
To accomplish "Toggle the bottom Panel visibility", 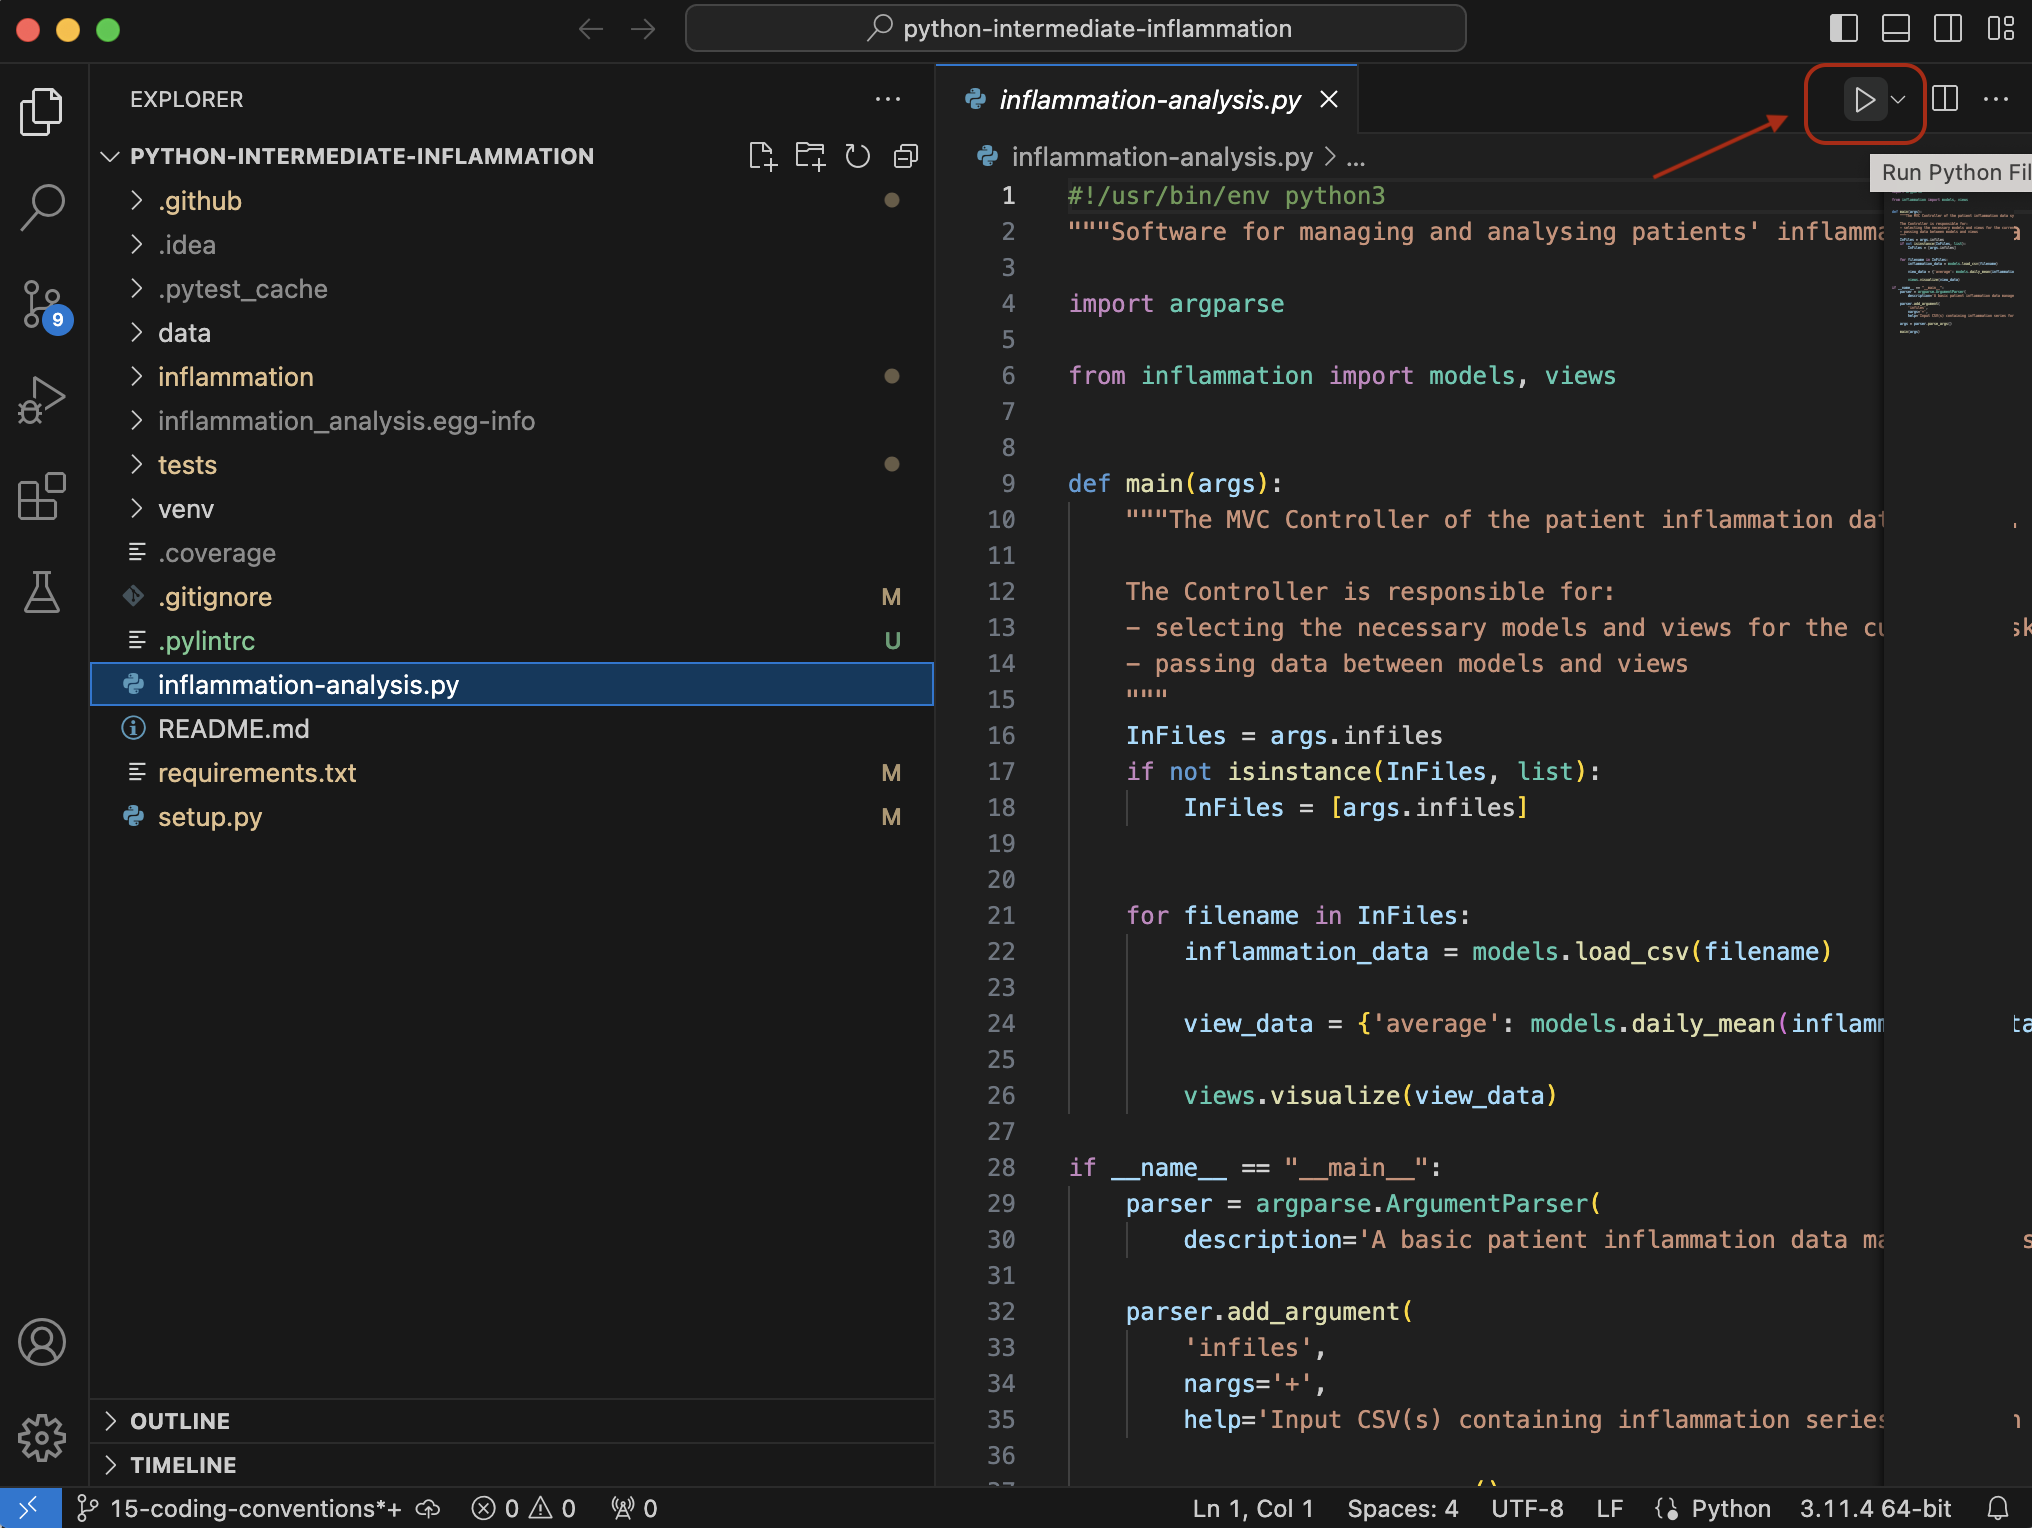I will (1896, 28).
